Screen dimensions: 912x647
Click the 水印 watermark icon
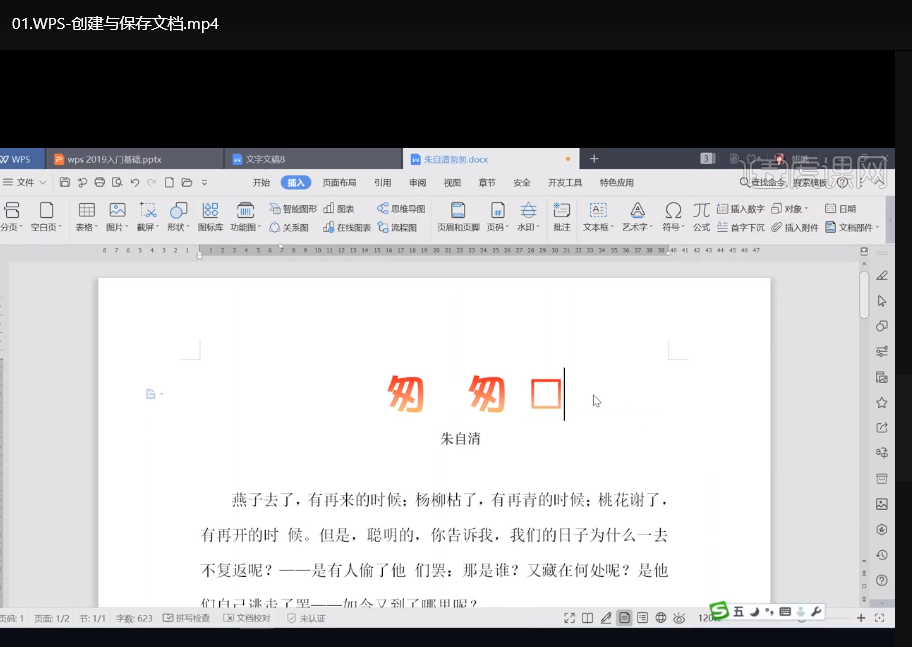point(528,216)
